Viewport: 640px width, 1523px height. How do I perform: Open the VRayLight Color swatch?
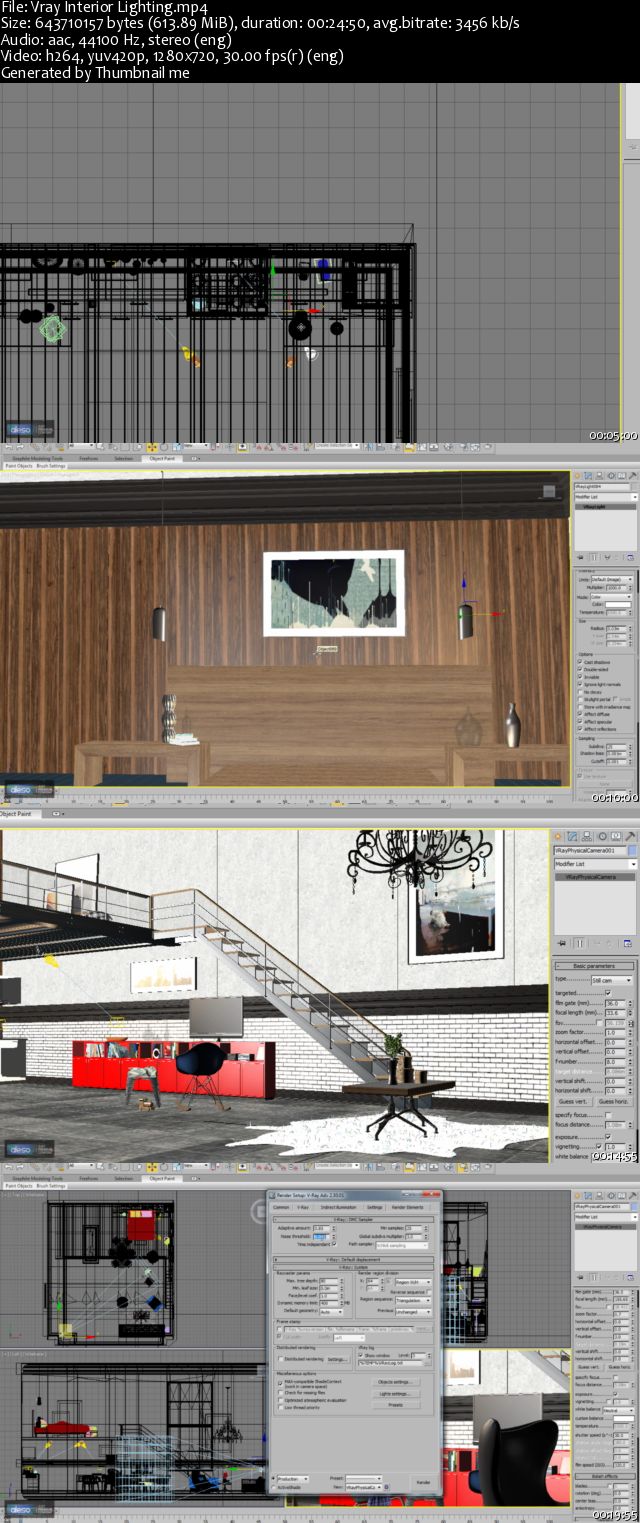[x=618, y=605]
